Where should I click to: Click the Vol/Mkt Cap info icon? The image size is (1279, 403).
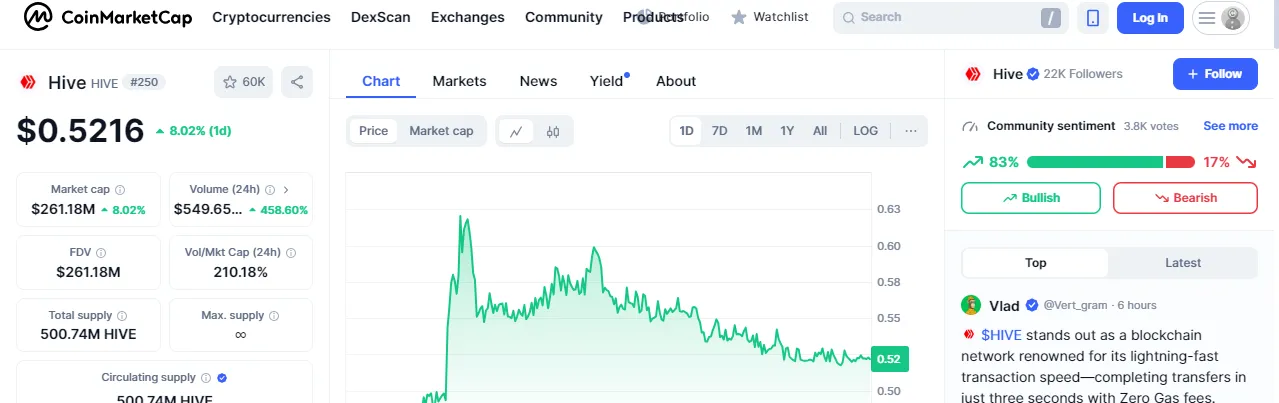pyautogui.click(x=289, y=253)
